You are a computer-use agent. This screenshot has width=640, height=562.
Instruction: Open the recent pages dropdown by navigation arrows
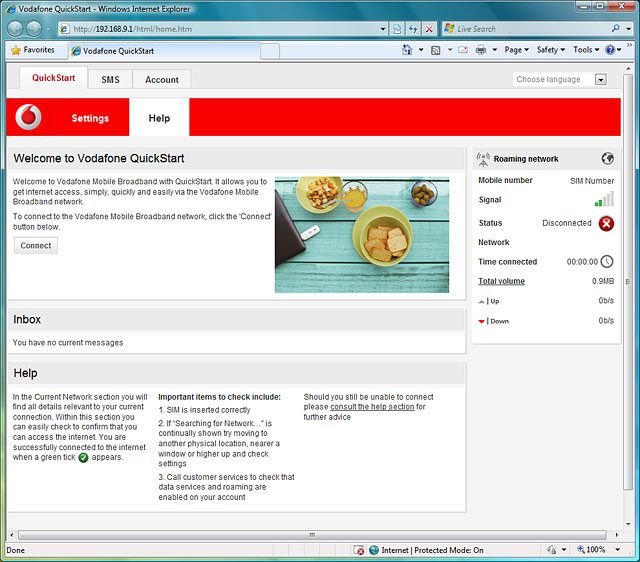49,29
